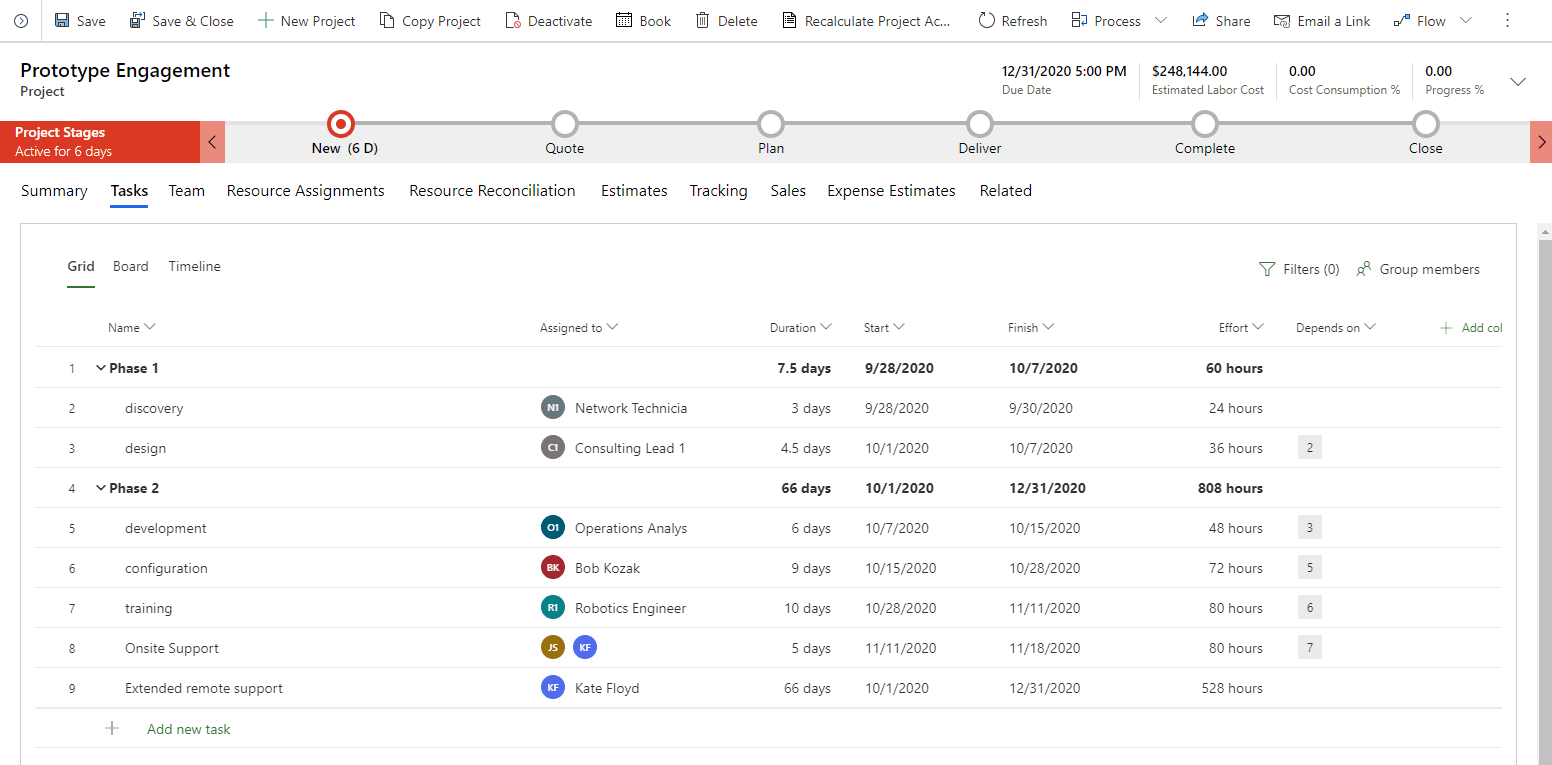Select the Close stage
Screen dimensions: 1552x765
pos(1426,124)
